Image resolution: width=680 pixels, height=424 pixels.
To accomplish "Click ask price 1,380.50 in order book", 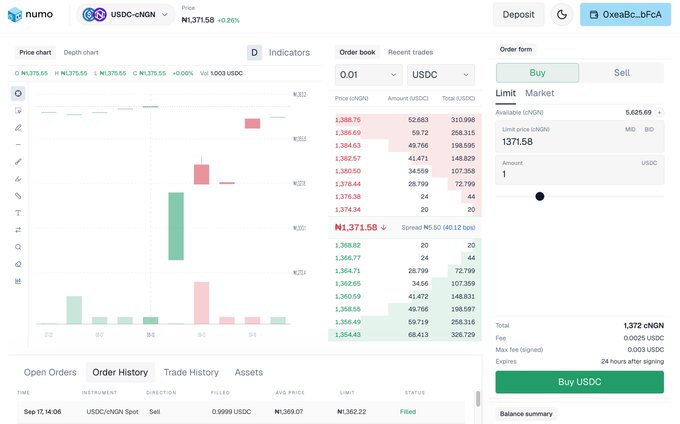I will pos(347,171).
